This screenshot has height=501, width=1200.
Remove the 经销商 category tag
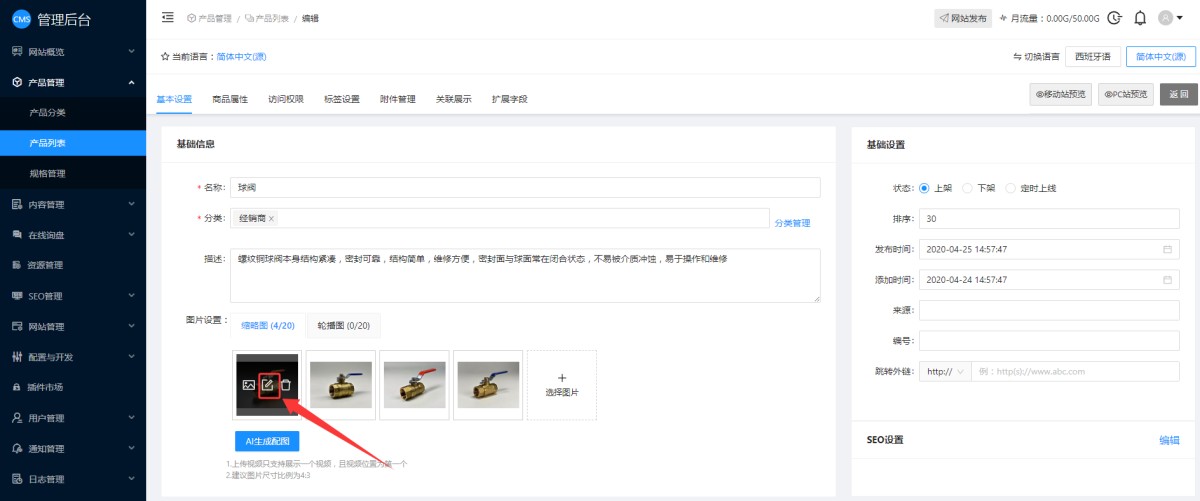[272, 218]
